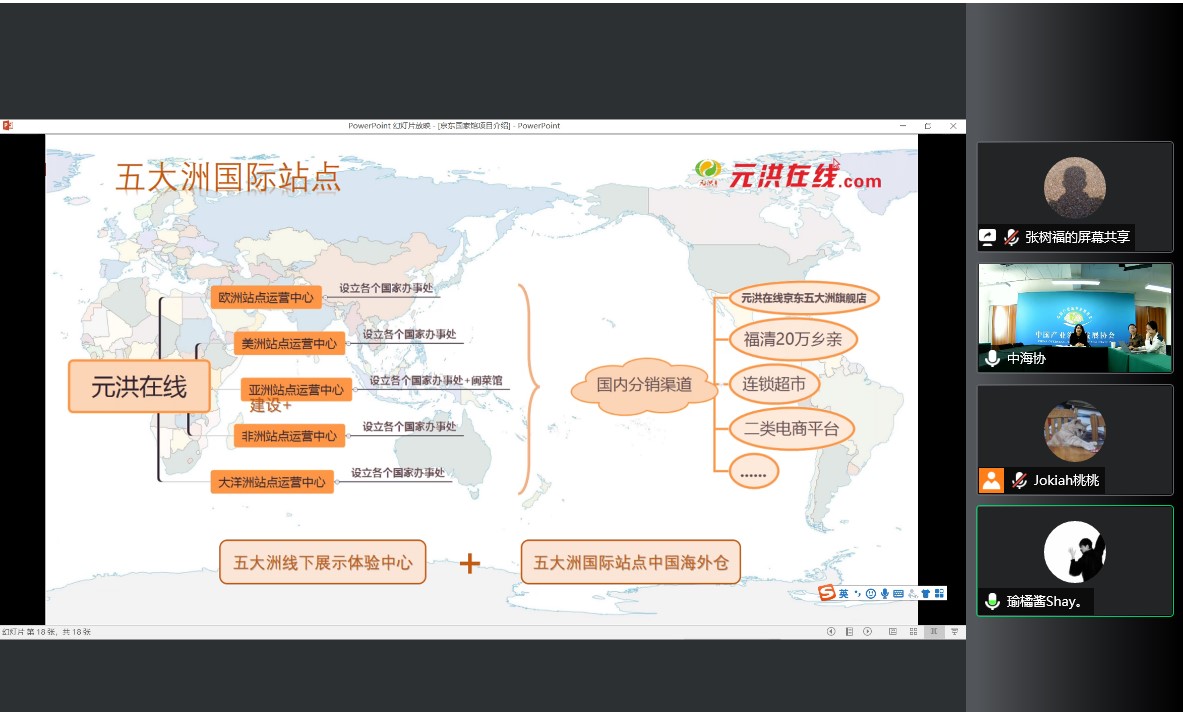Switch to Slide Sorter view
The width and height of the screenshot is (1183, 712).
tap(914, 631)
